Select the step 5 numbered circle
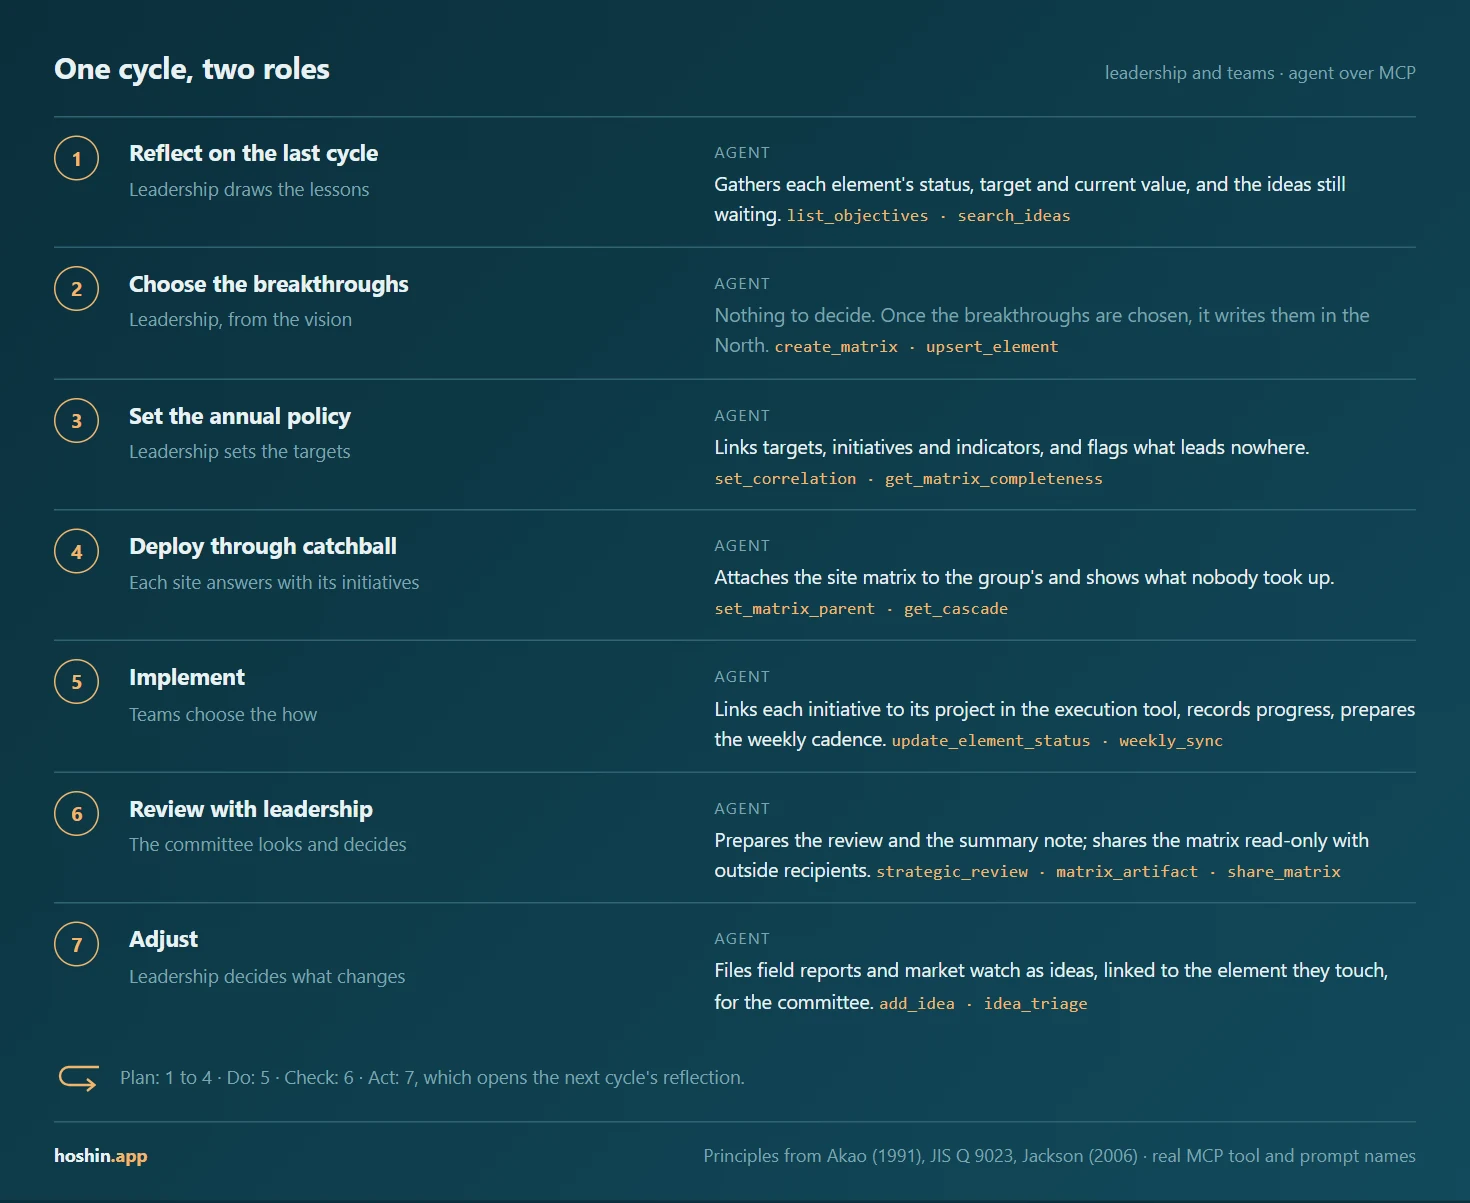Image resolution: width=1470 pixels, height=1203 pixels. (76, 682)
